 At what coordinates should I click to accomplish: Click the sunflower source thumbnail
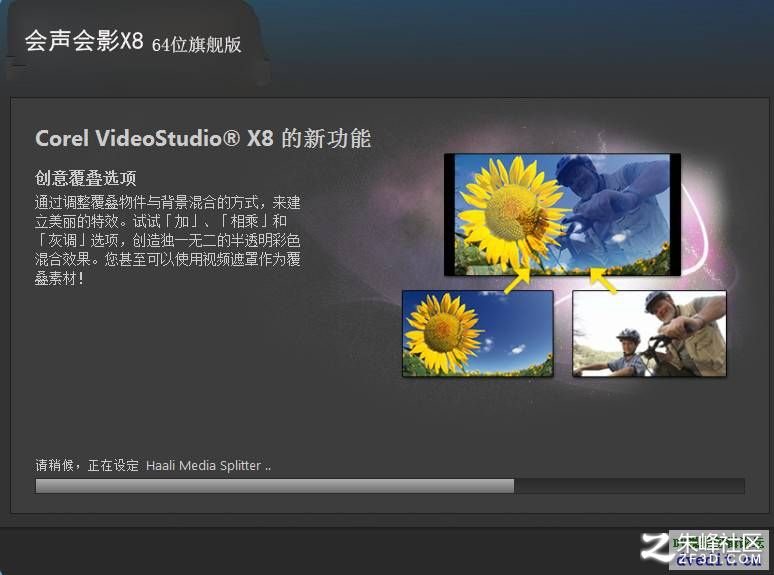click(x=478, y=334)
